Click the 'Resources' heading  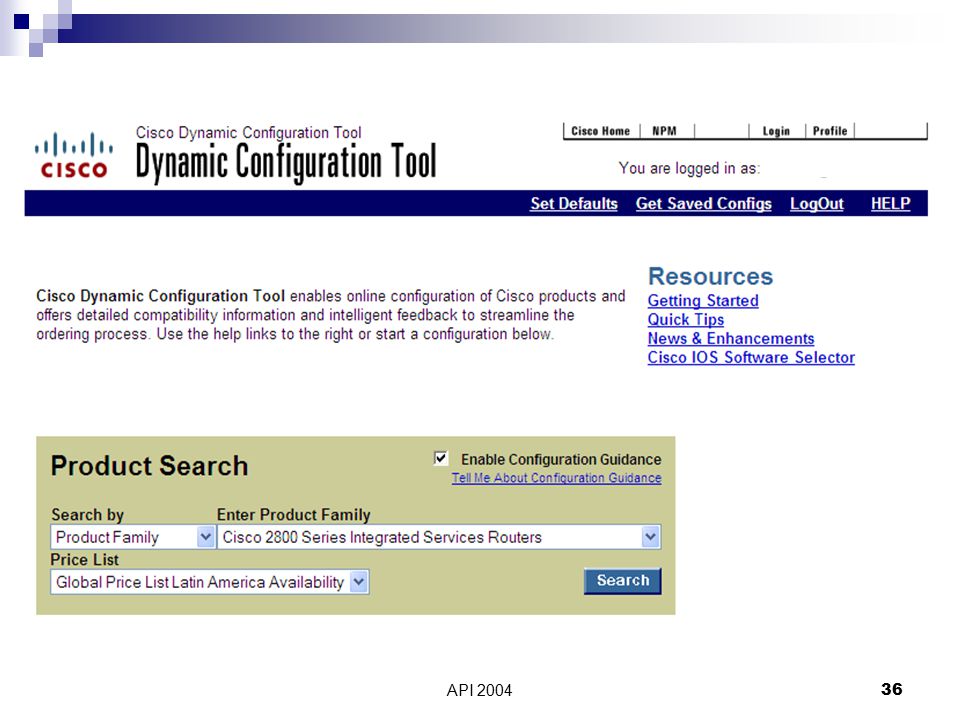point(710,276)
